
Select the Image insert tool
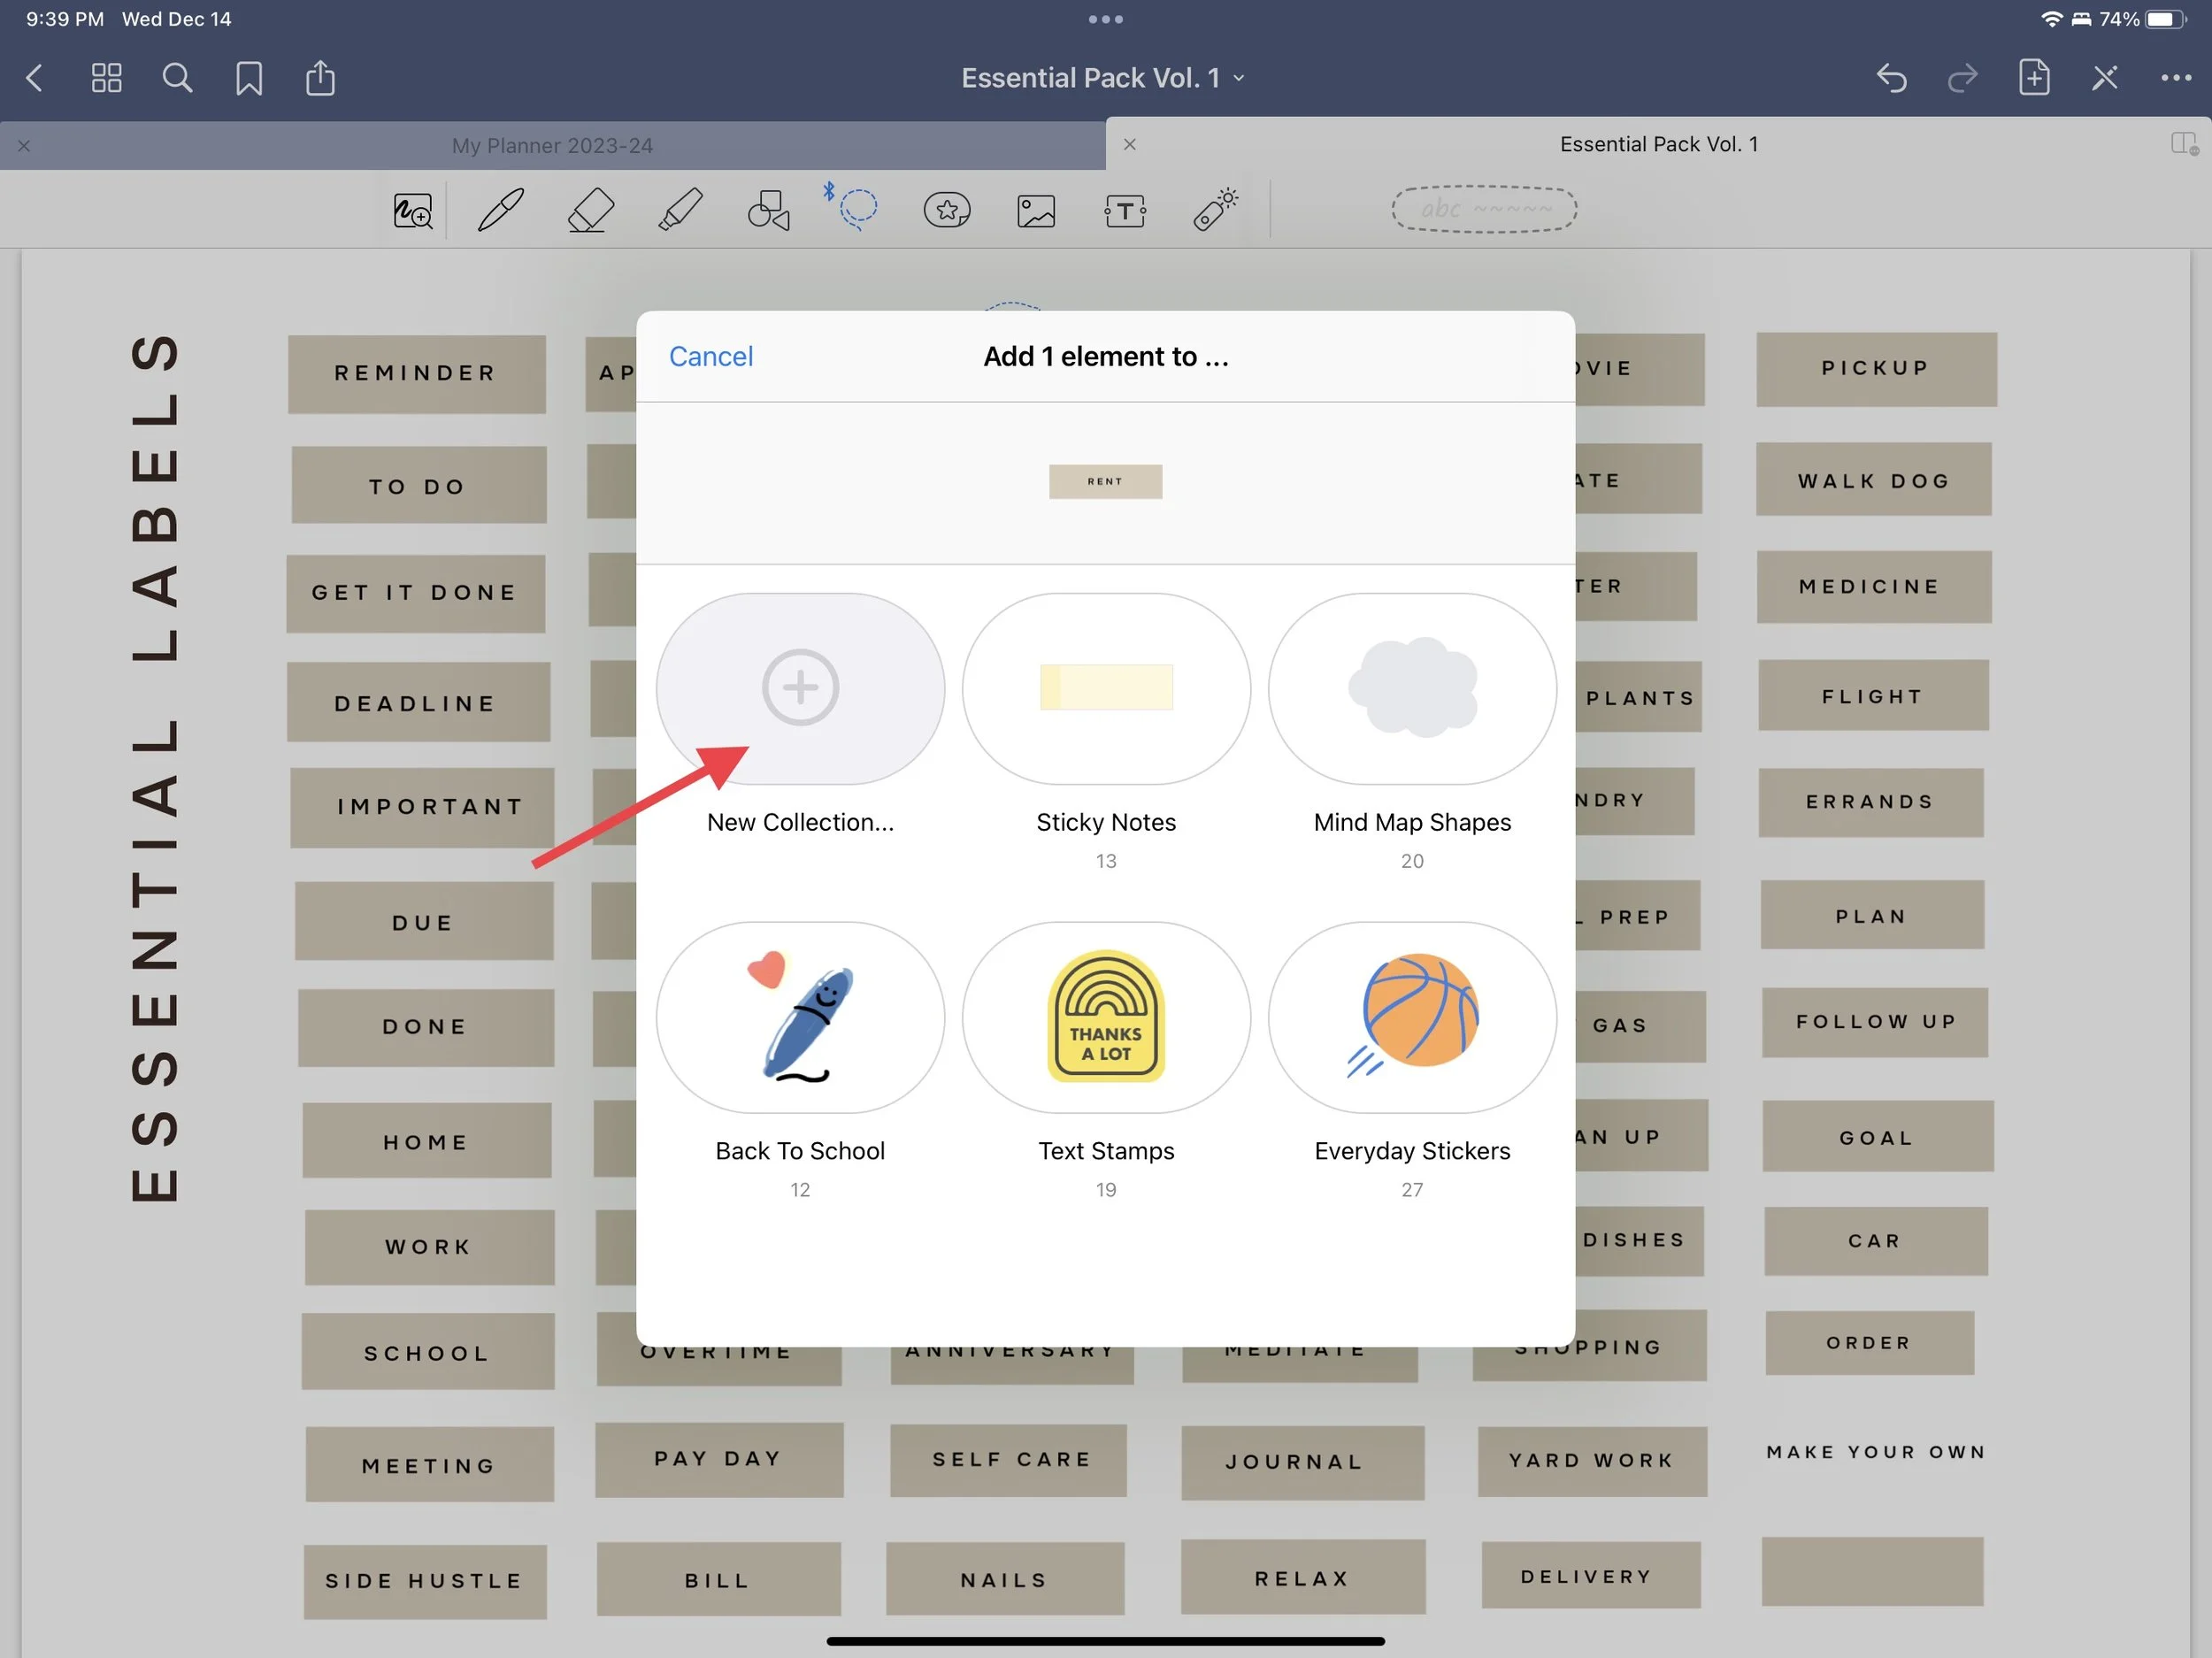point(1035,210)
